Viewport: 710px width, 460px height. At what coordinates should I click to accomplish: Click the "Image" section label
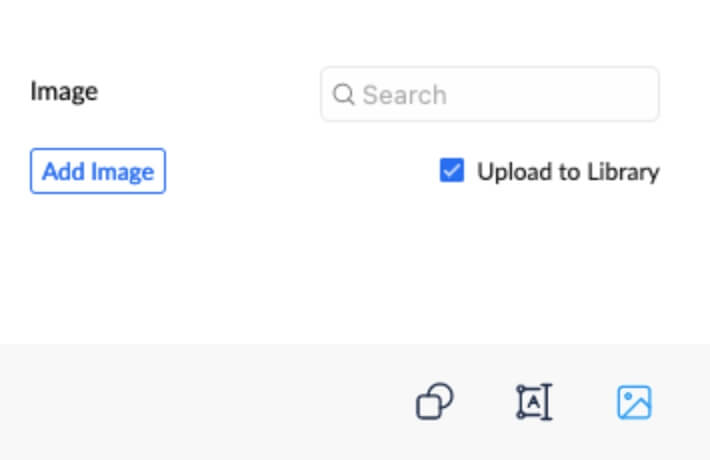[64, 92]
